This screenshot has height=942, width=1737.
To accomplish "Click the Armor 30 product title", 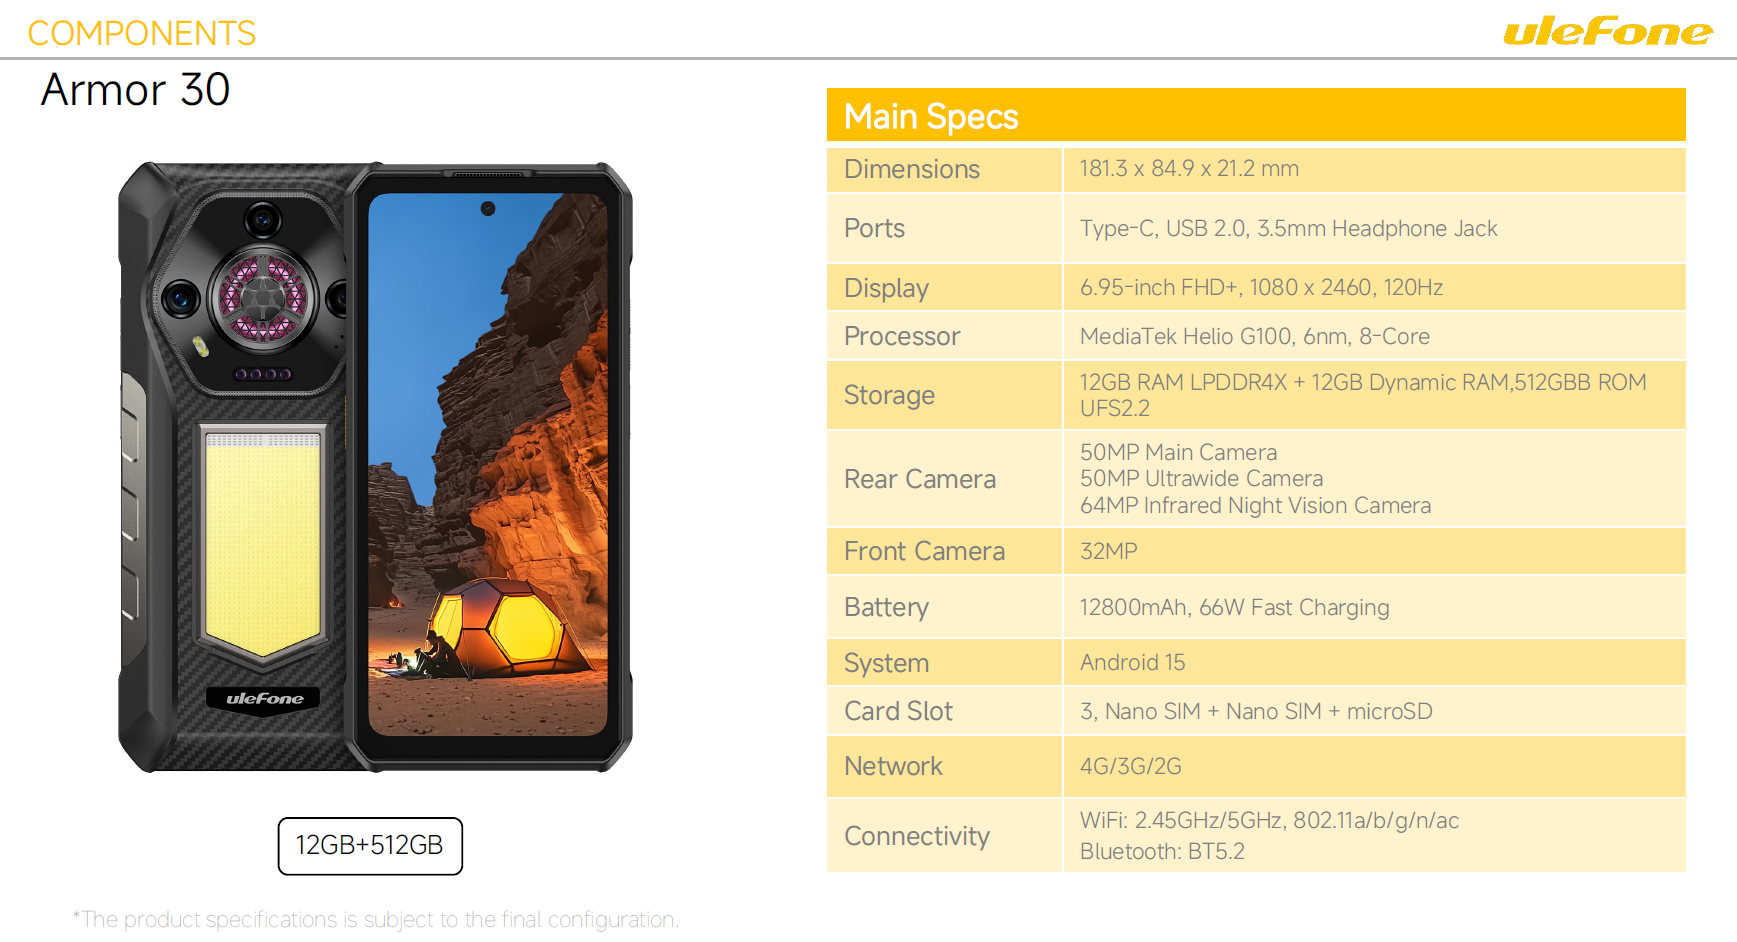I will (x=136, y=89).
